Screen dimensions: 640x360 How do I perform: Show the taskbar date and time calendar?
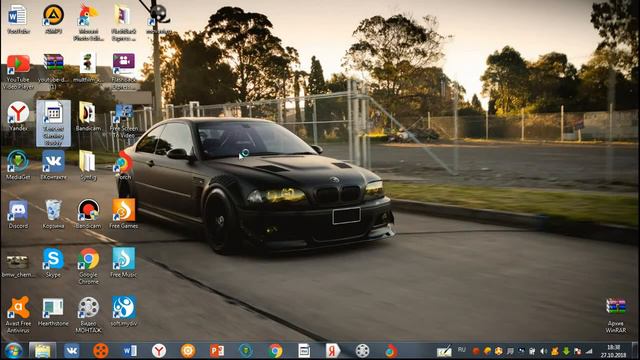click(613, 351)
